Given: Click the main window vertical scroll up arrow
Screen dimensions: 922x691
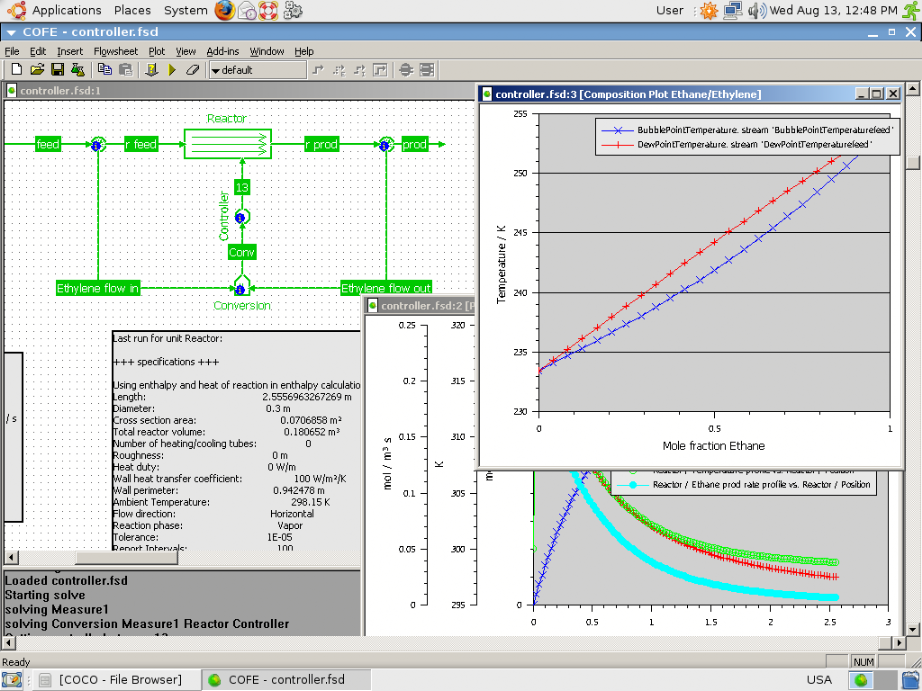Looking at the screenshot, I should (x=912, y=89).
